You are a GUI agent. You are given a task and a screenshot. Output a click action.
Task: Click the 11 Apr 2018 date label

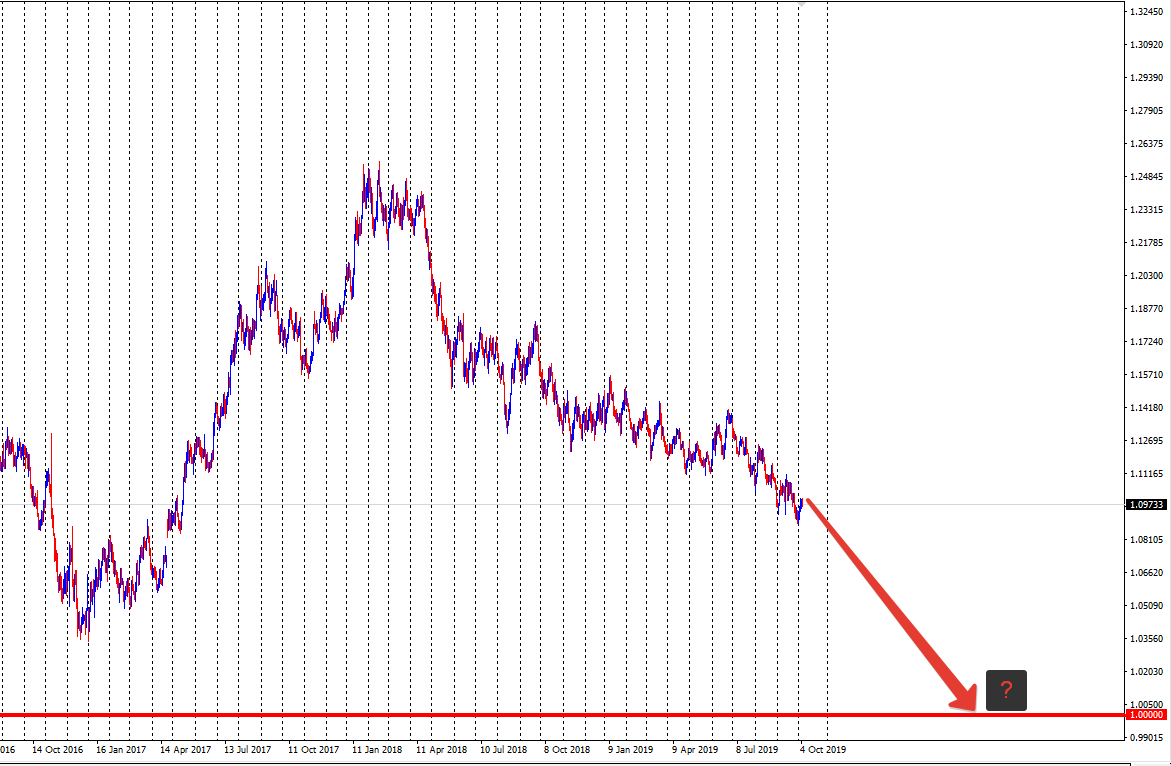(441, 750)
